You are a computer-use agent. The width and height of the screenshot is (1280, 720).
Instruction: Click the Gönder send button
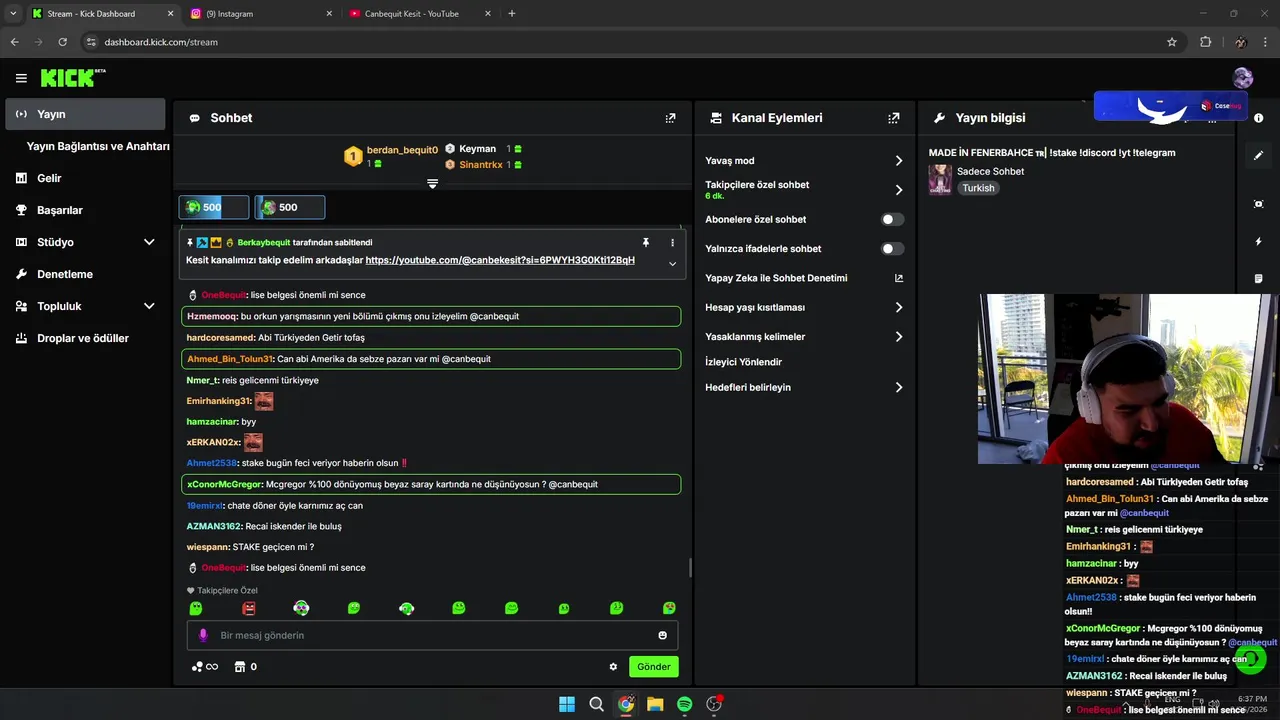[654, 667]
